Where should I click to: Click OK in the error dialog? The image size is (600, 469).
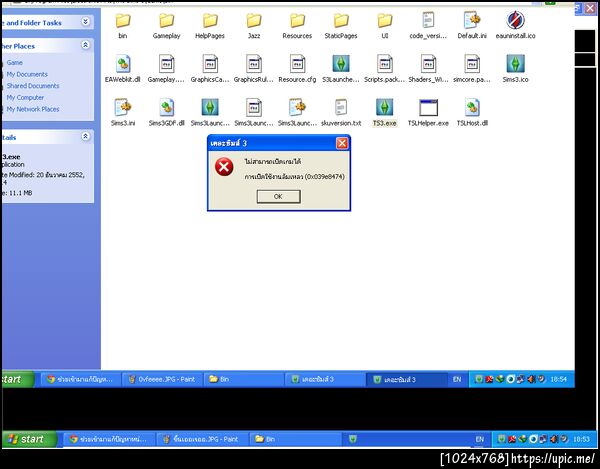pyautogui.click(x=278, y=197)
